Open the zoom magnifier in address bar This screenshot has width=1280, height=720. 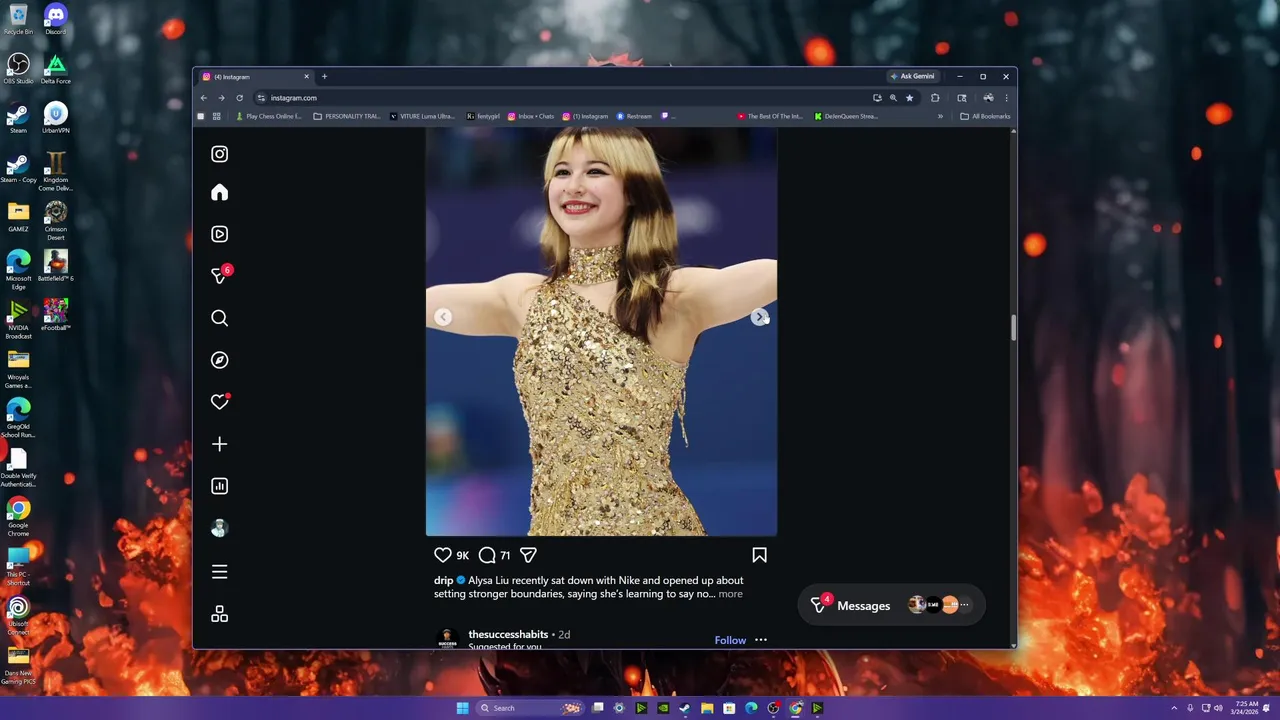(893, 98)
